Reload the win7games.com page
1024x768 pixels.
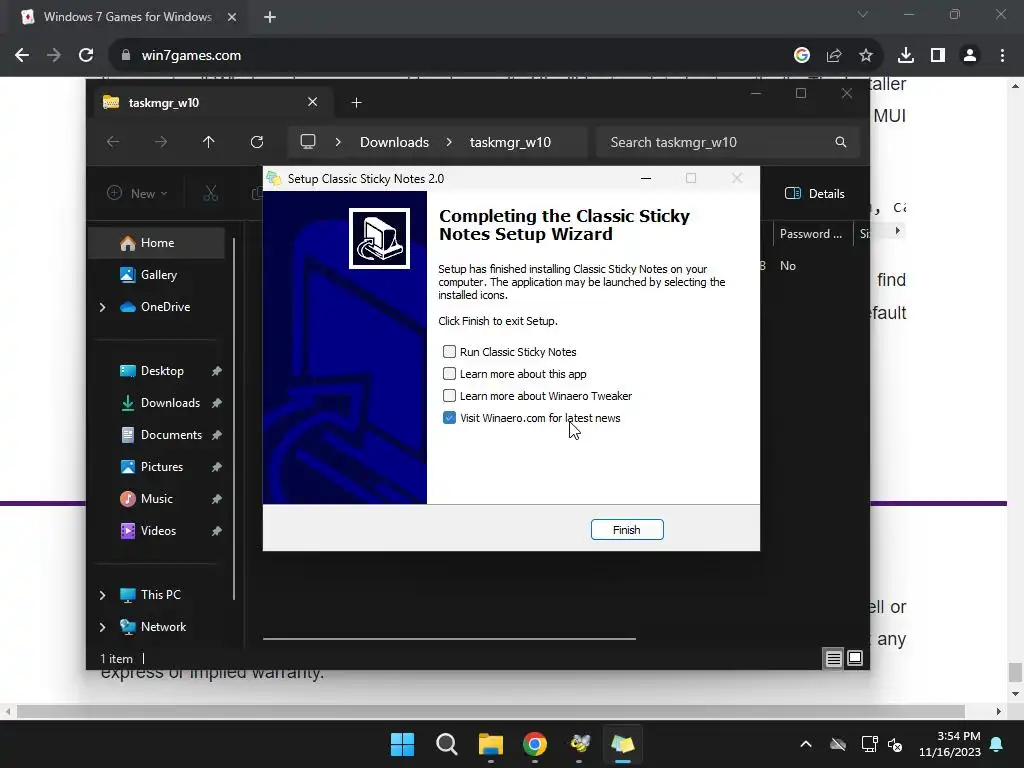click(x=86, y=56)
